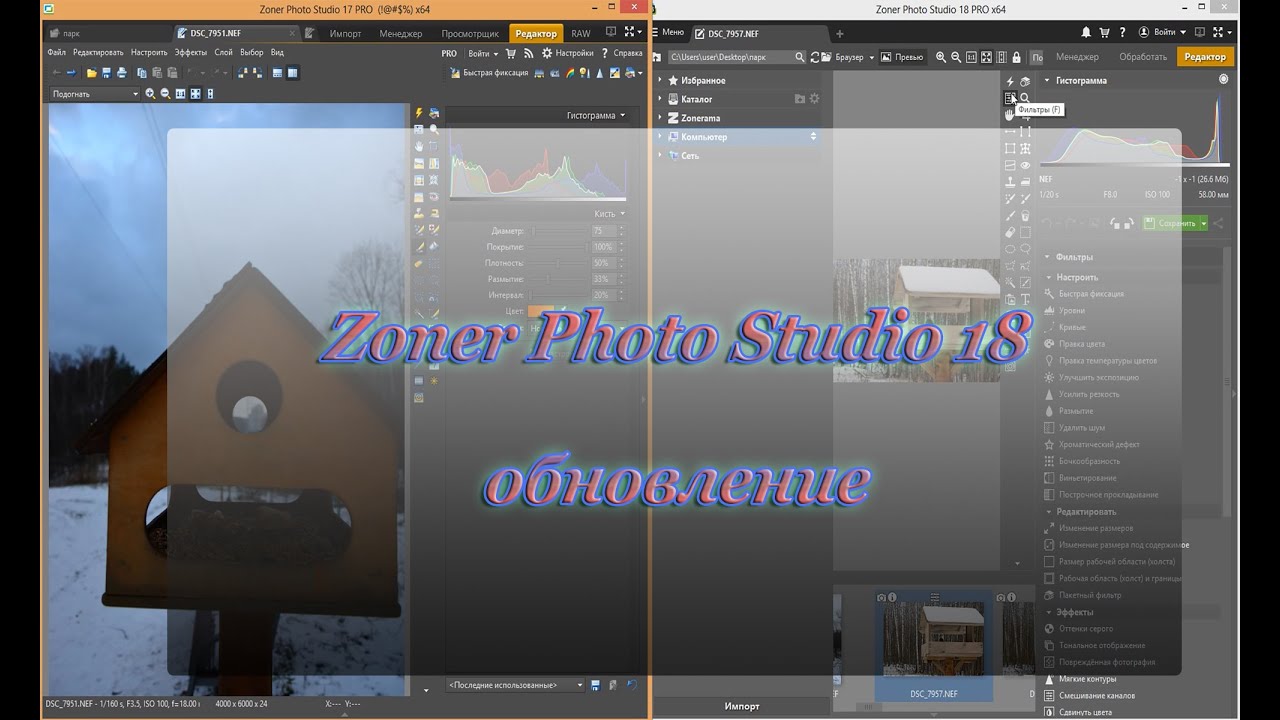This screenshot has width=1280, height=720.
Task: Select the DSC_7957.NEF filmstrip thumbnail
Action: pyautogui.click(x=933, y=645)
